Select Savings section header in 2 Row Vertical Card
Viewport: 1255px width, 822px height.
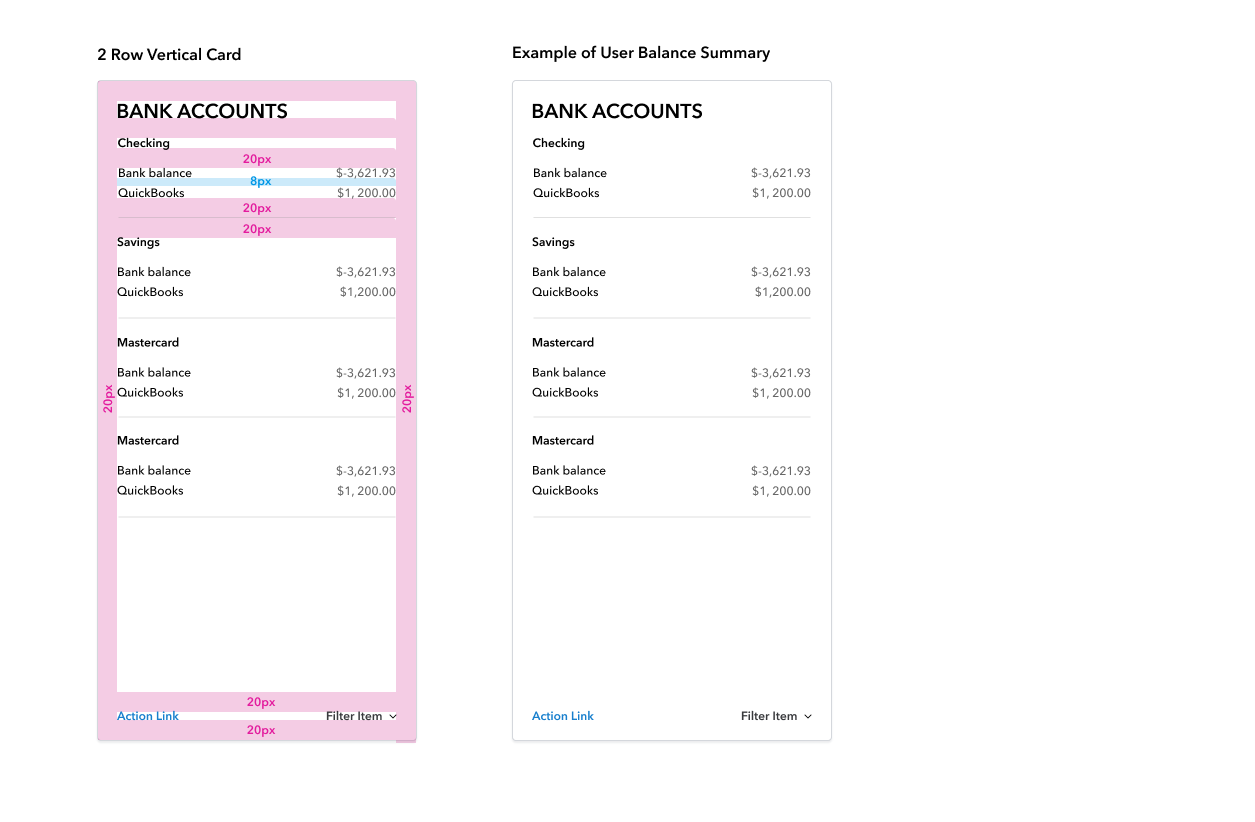click(138, 242)
